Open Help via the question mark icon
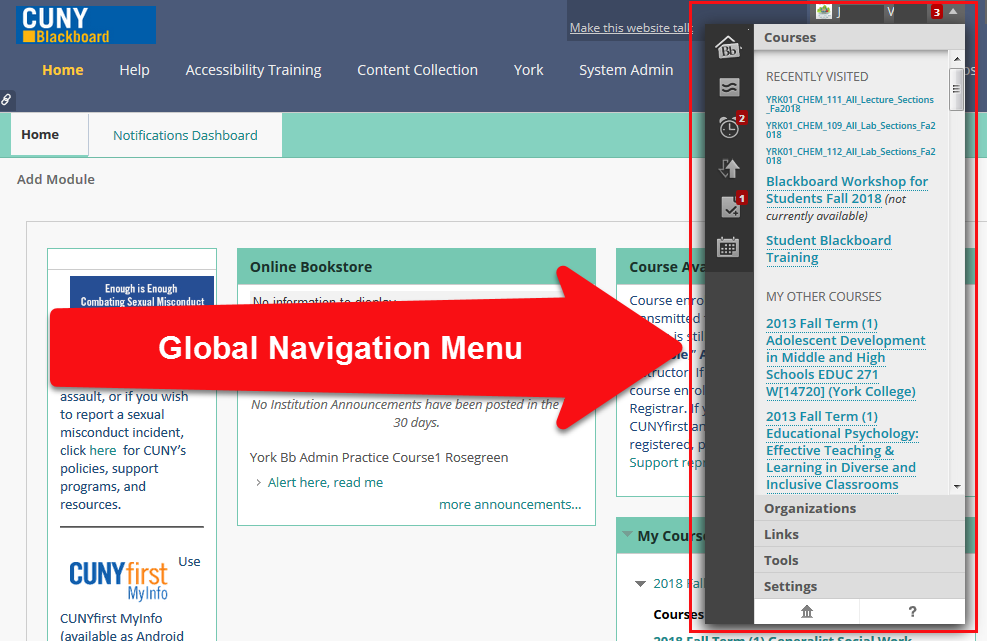 912,611
